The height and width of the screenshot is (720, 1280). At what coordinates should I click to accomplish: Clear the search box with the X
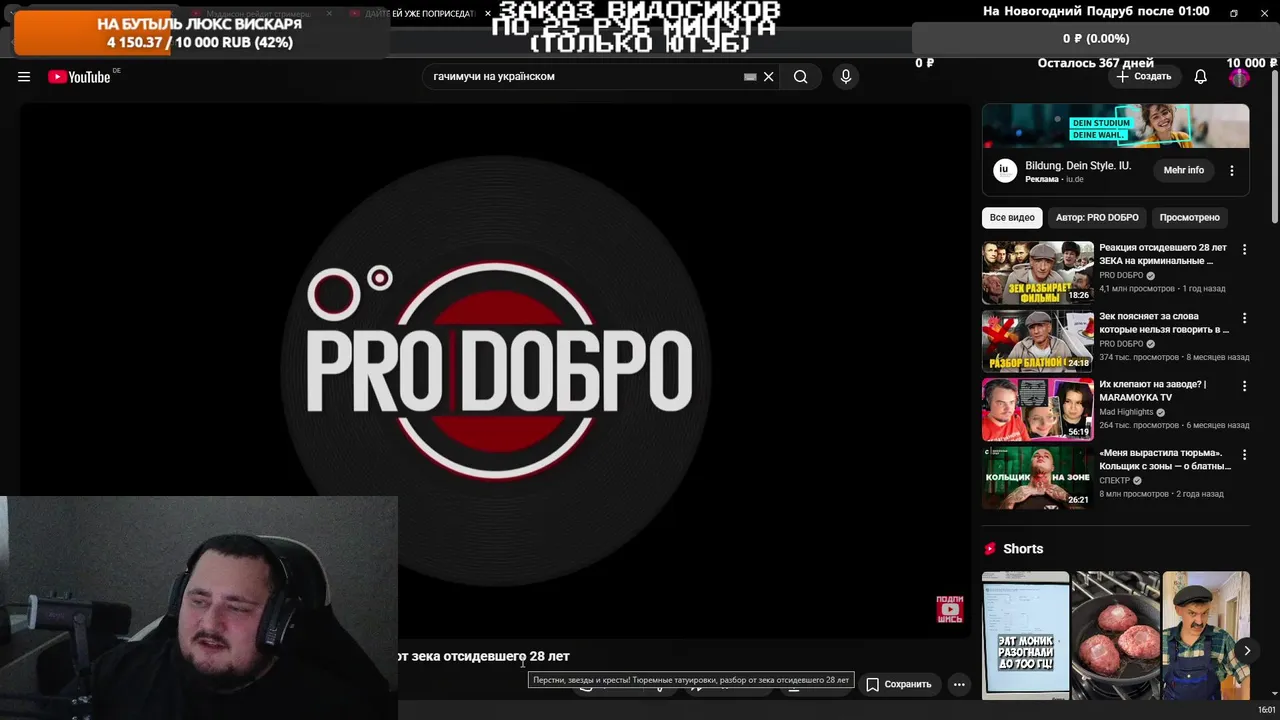768,77
